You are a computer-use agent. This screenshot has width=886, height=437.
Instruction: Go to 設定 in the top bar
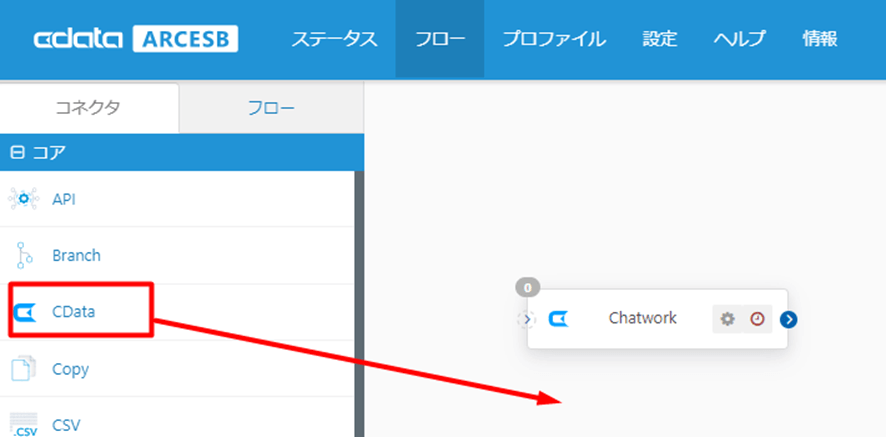click(659, 39)
